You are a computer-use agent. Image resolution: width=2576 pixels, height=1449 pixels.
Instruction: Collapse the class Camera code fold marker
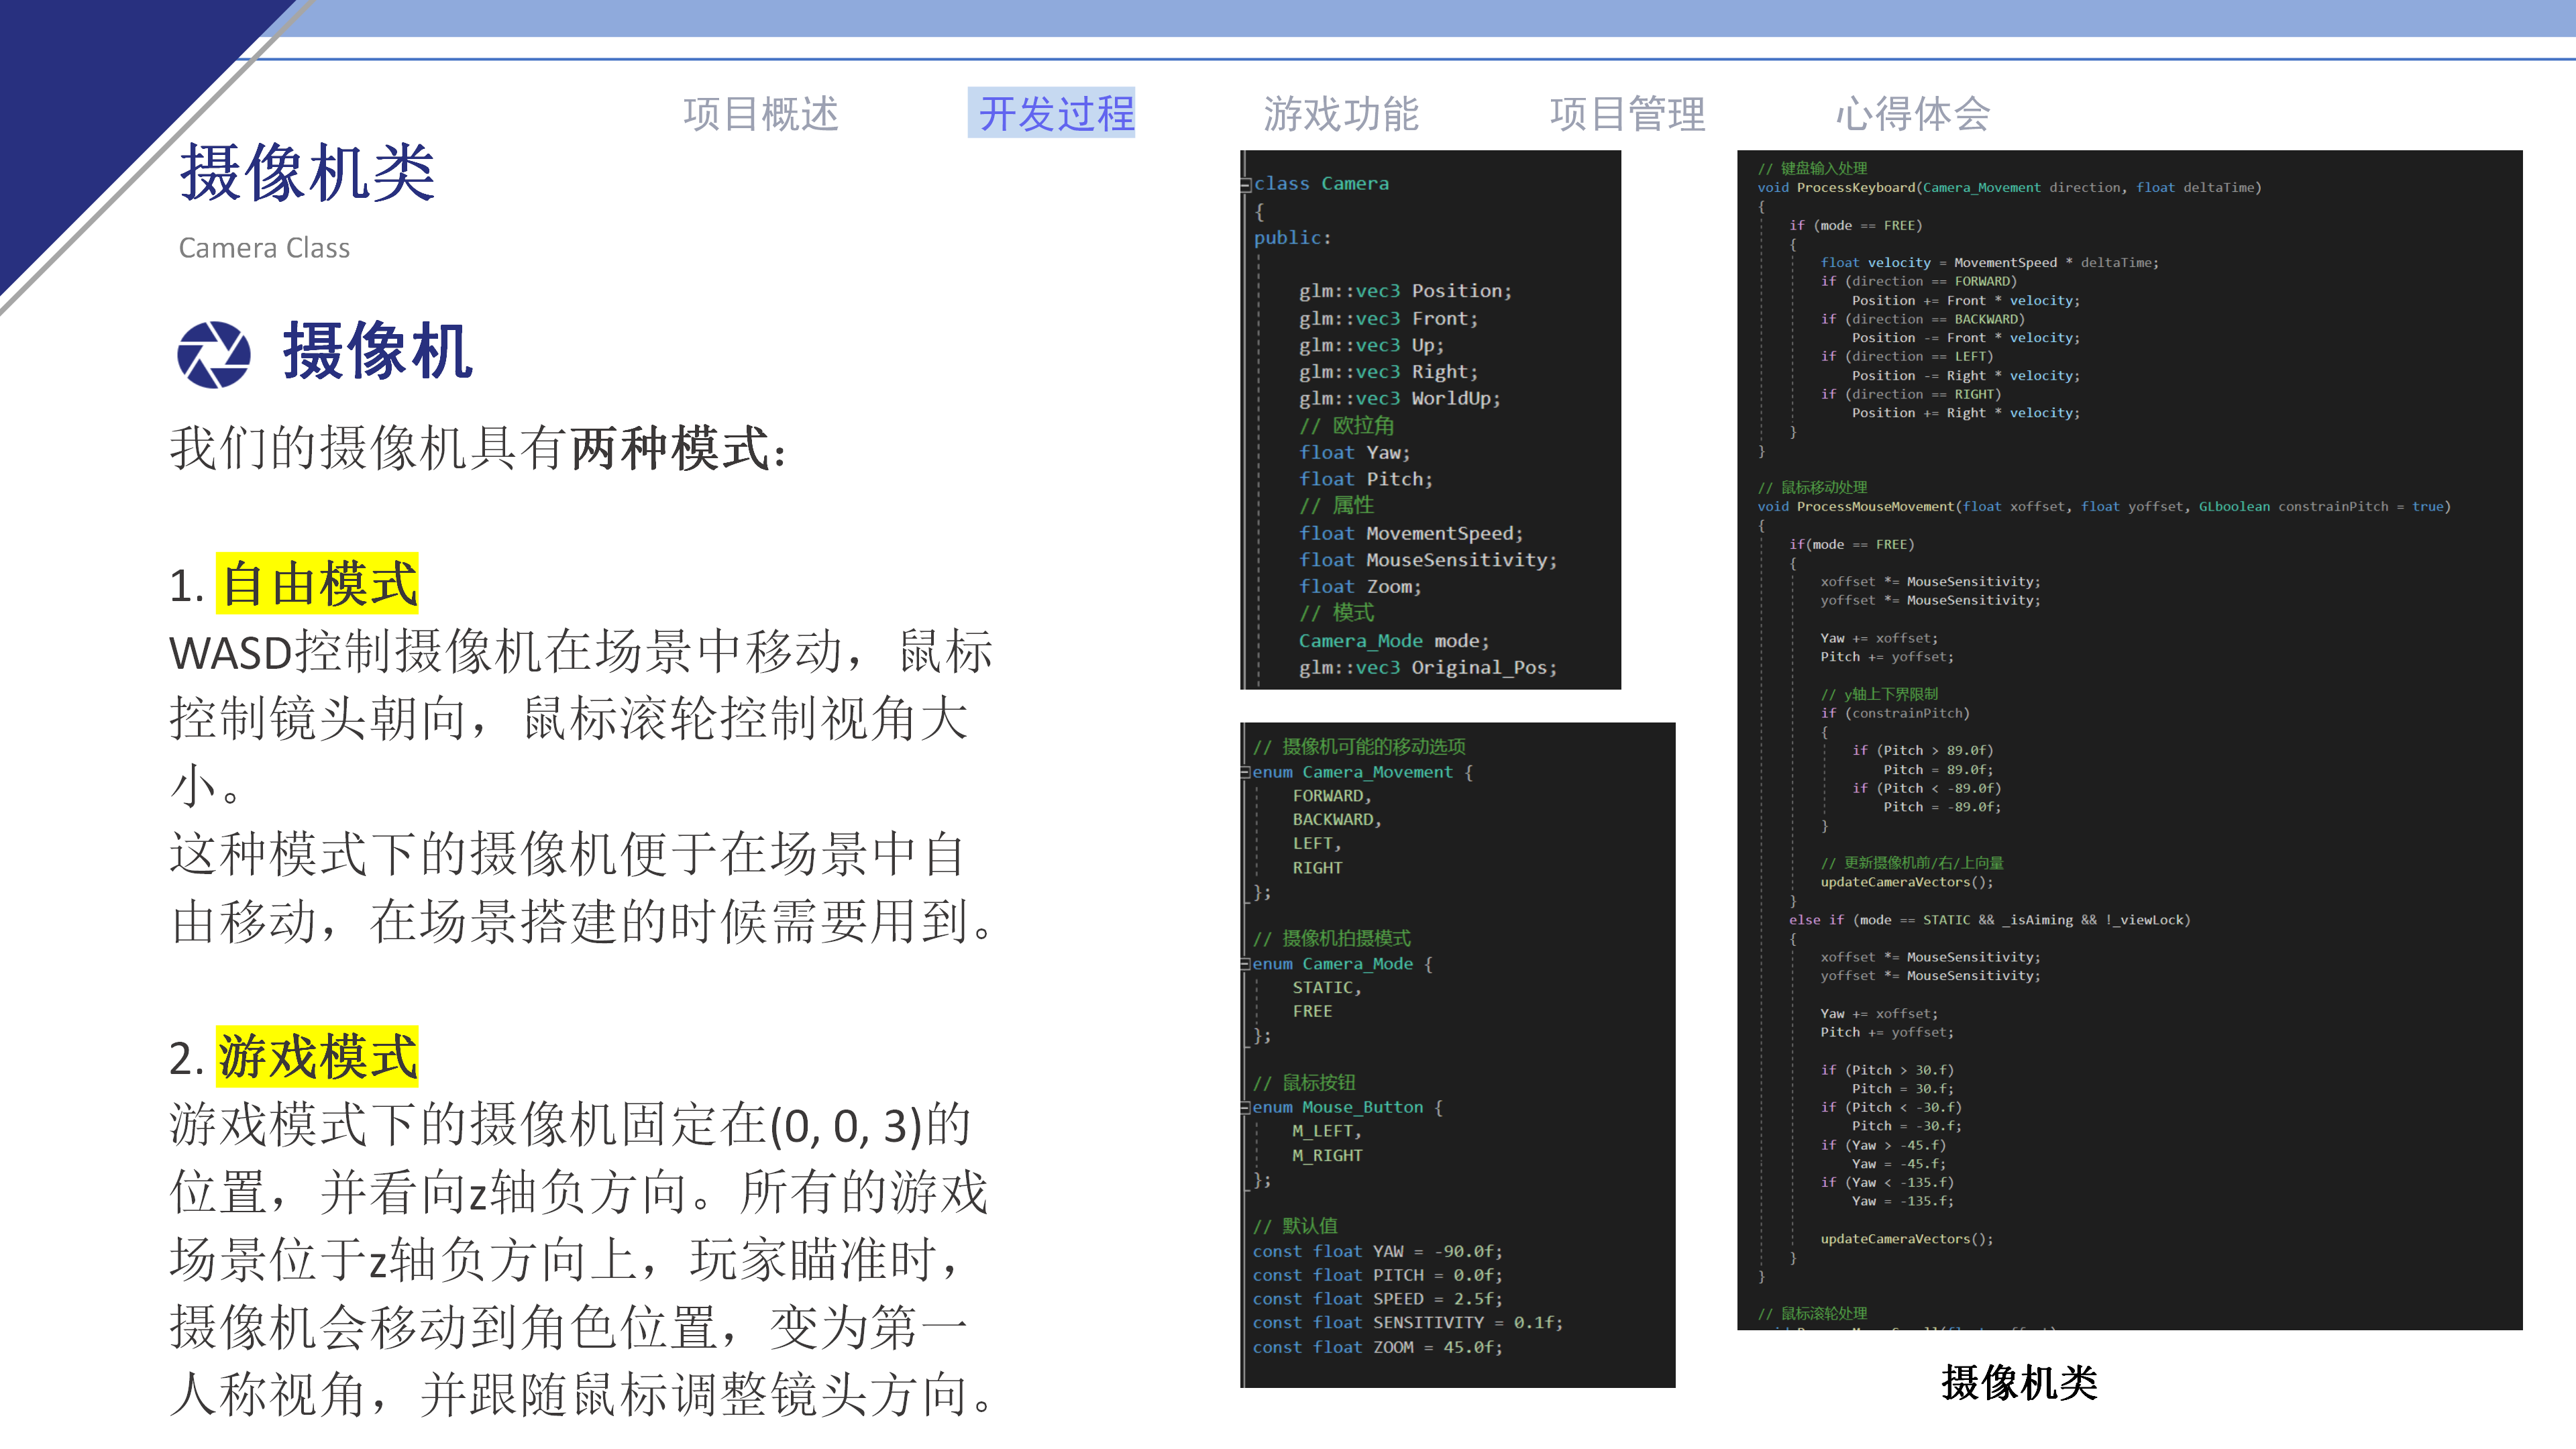1247,183
